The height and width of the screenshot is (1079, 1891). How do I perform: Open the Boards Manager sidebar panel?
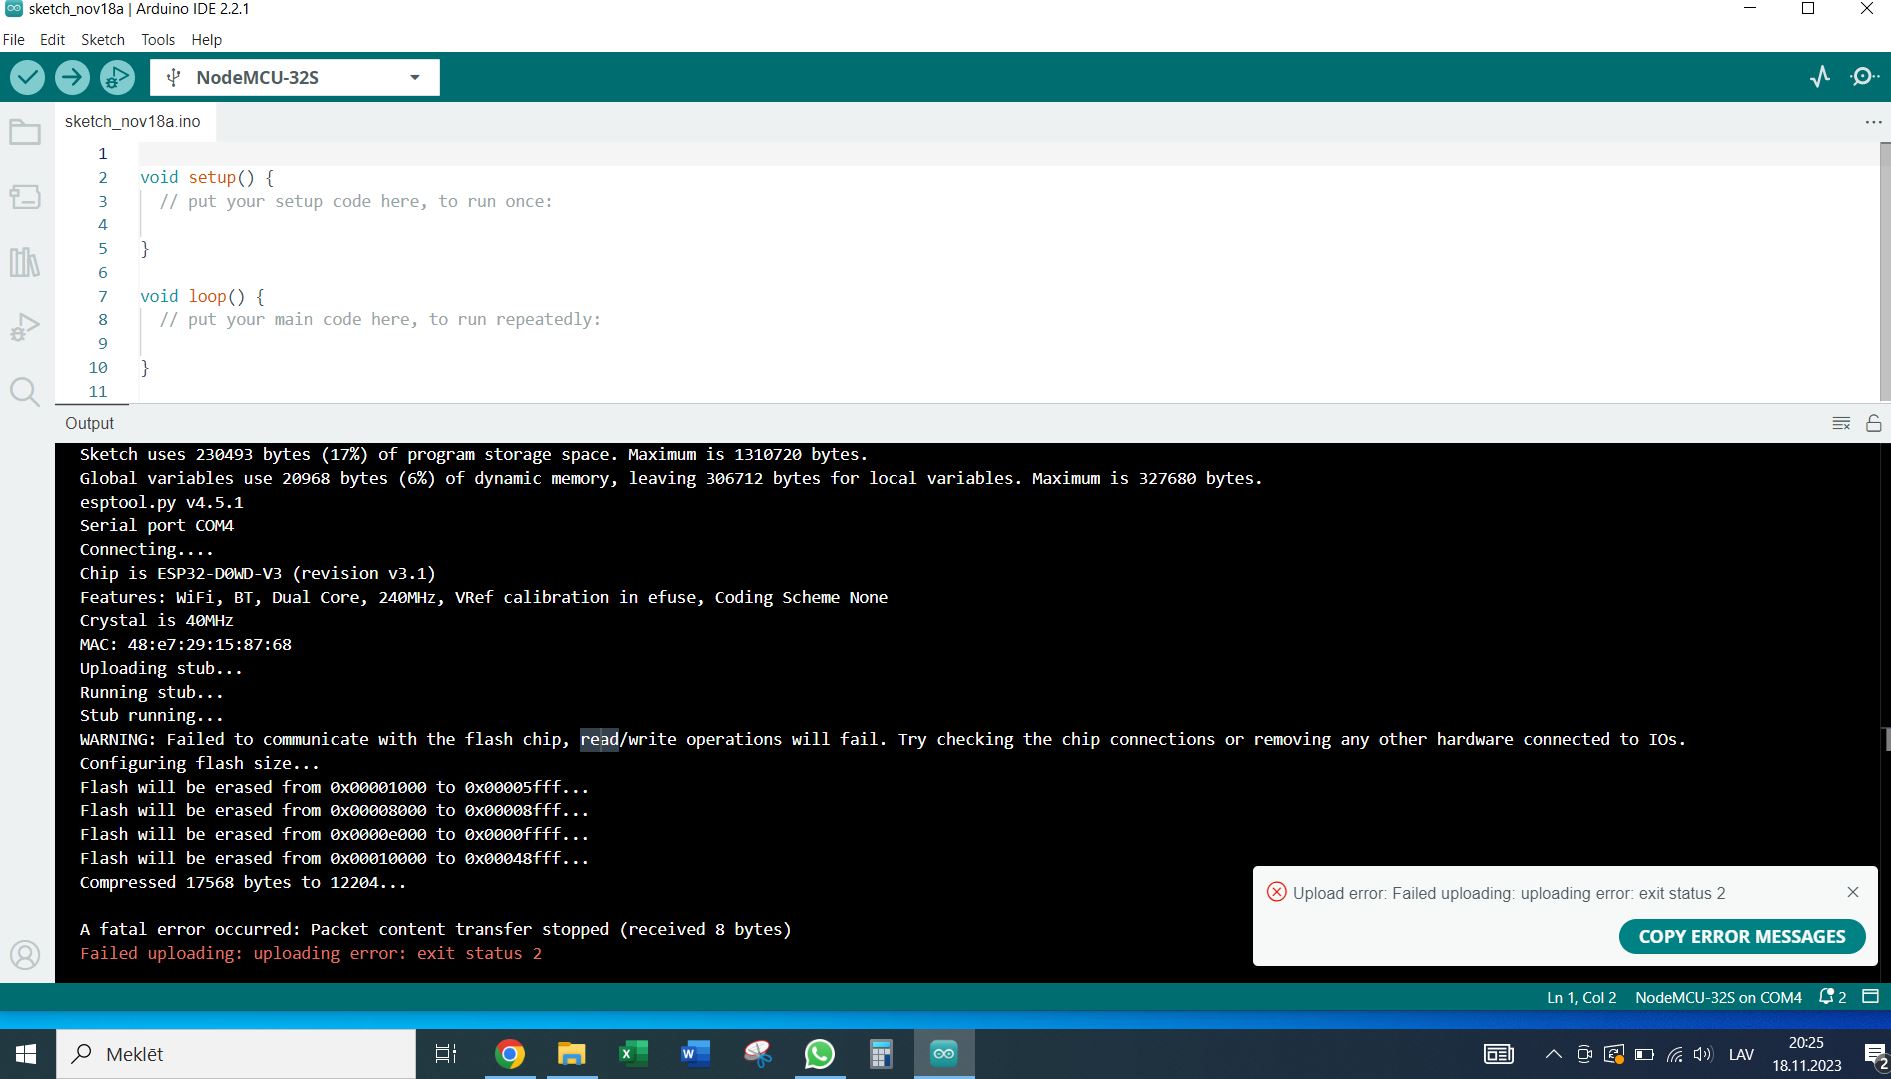pyautogui.click(x=25, y=197)
